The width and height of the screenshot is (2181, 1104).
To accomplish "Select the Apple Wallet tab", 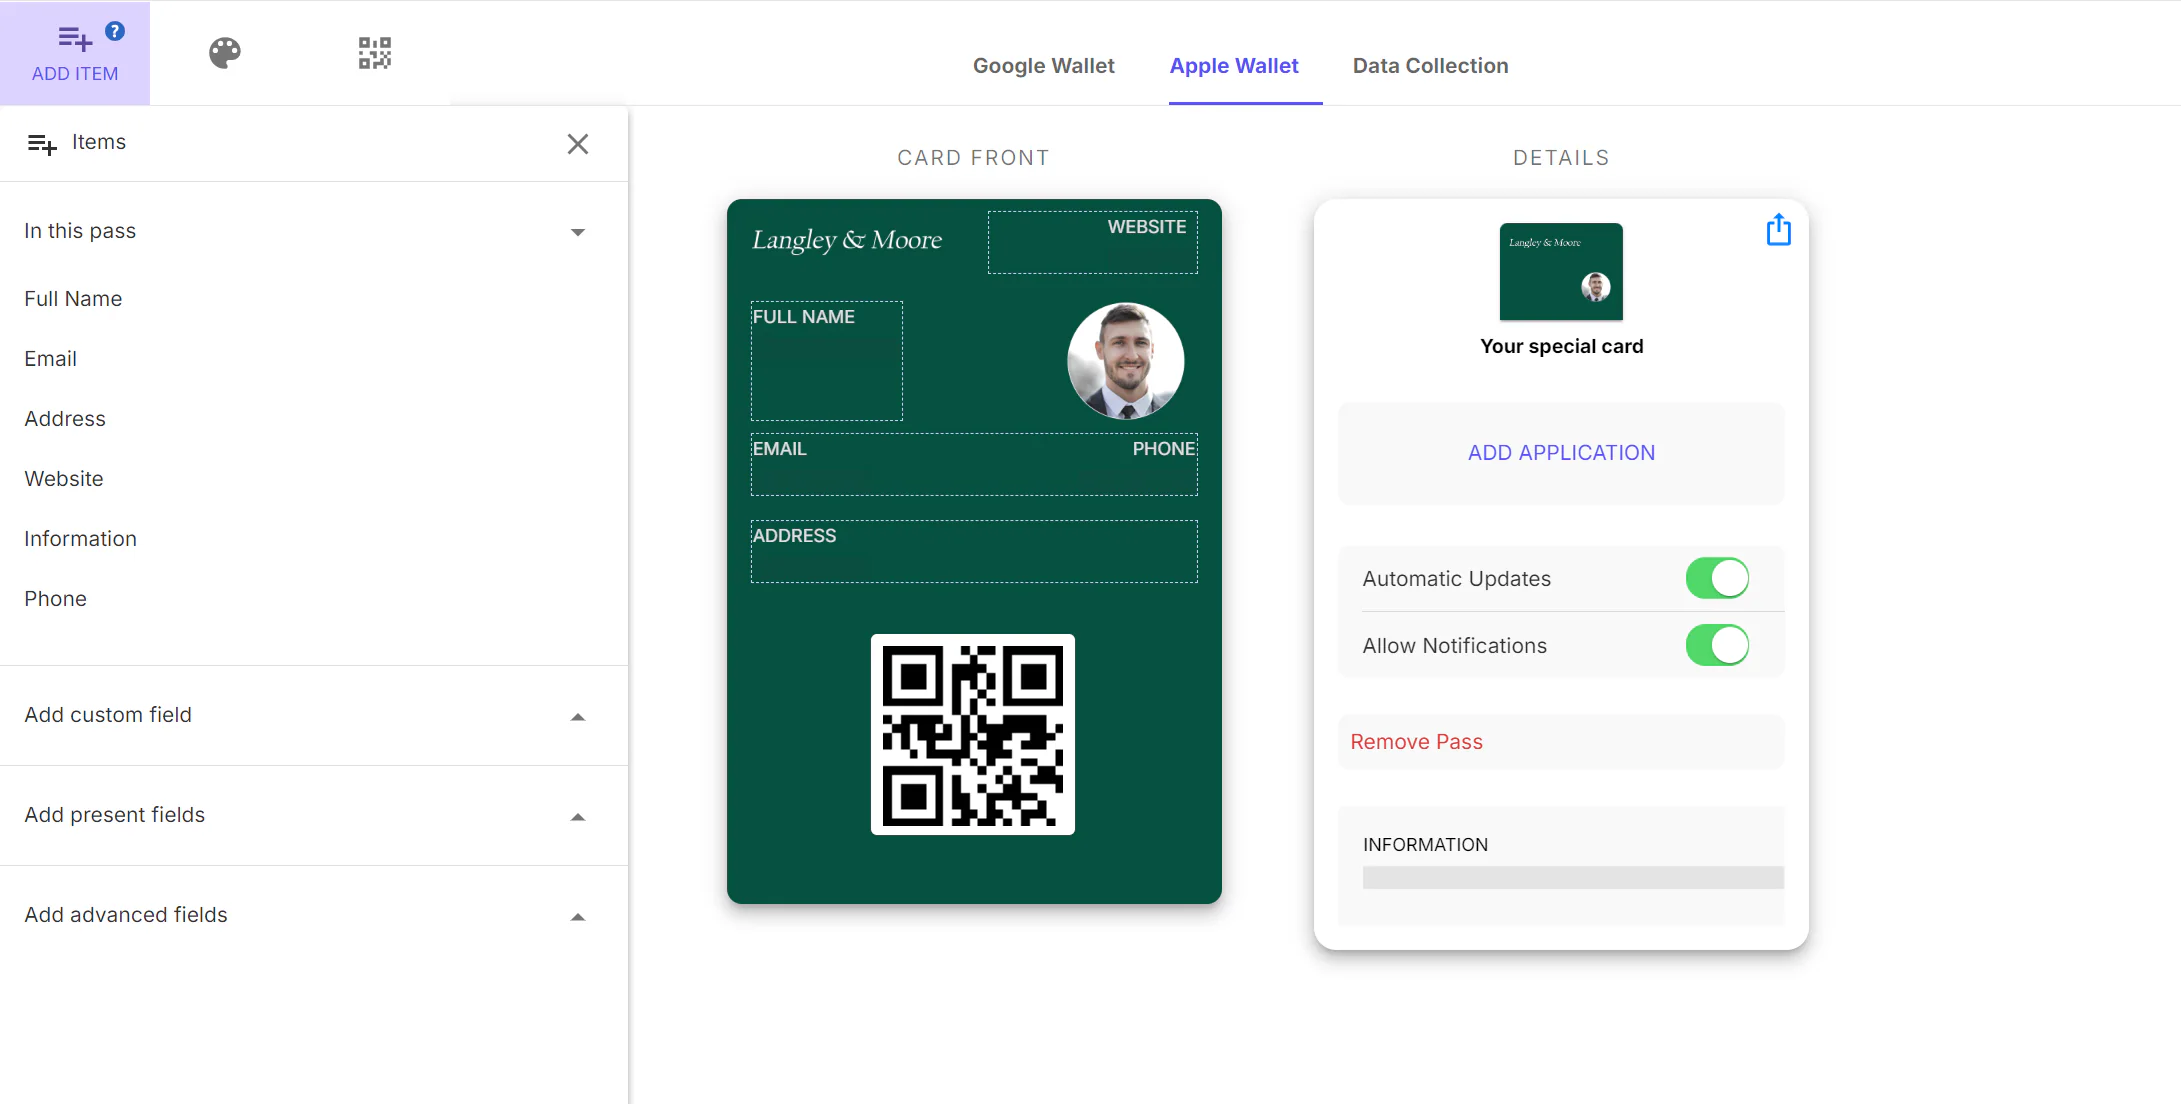I will (x=1234, y=66).
